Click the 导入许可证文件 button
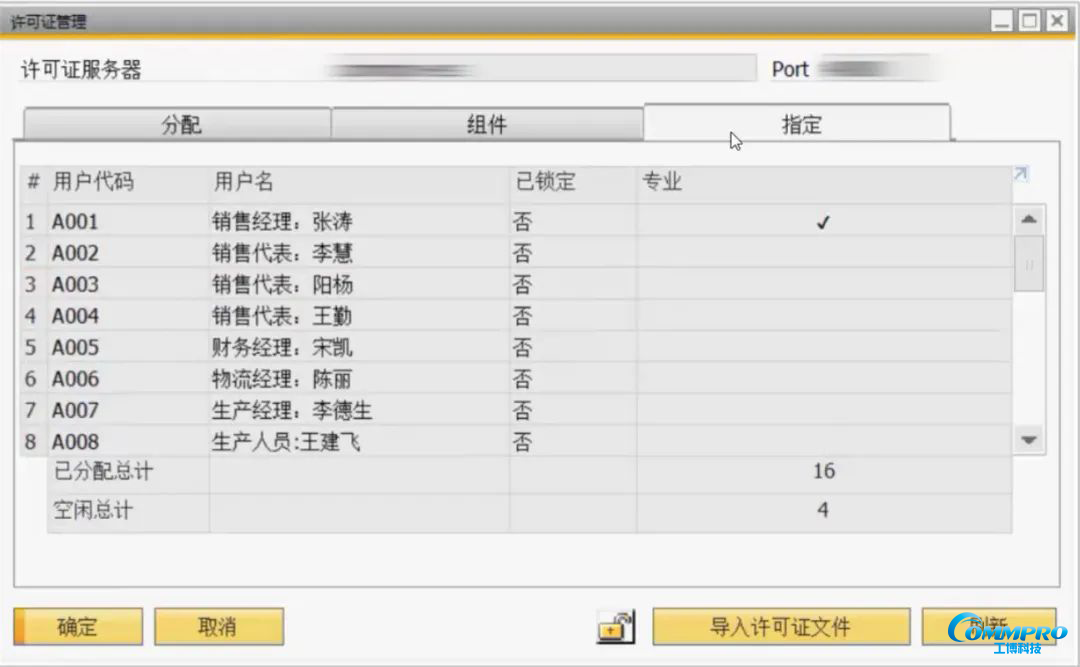Screen dimensions: 1080x667 [780, 626]
